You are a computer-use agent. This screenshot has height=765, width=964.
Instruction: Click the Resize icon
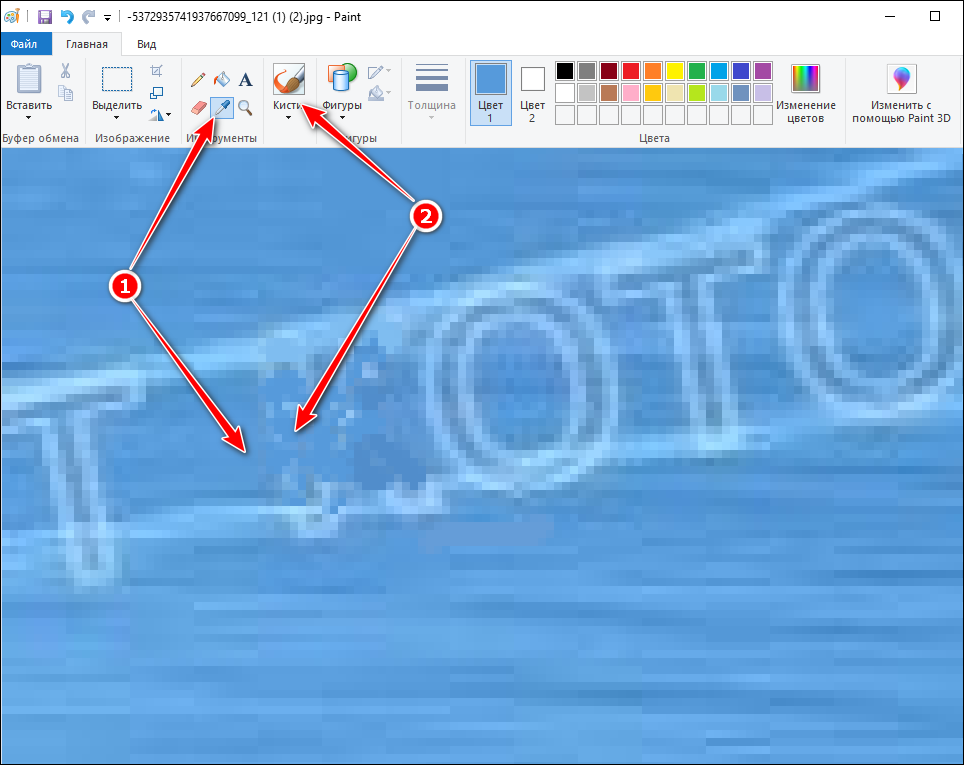(x=156, y=93)
